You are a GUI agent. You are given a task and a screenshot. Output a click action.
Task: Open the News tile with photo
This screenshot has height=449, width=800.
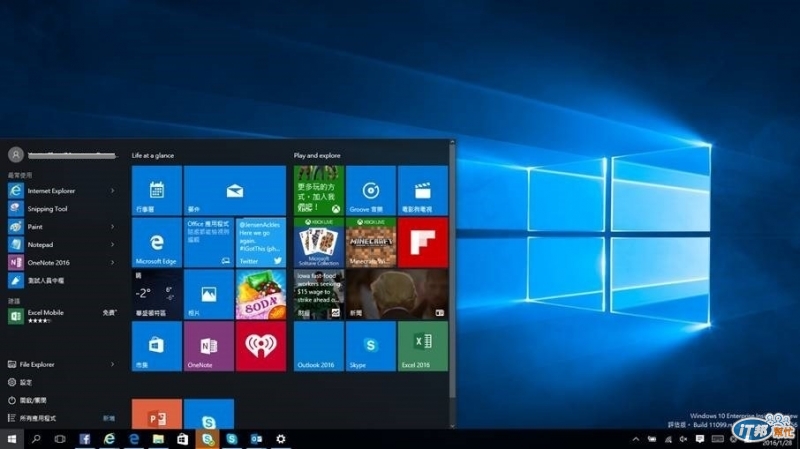coord(397,294)
